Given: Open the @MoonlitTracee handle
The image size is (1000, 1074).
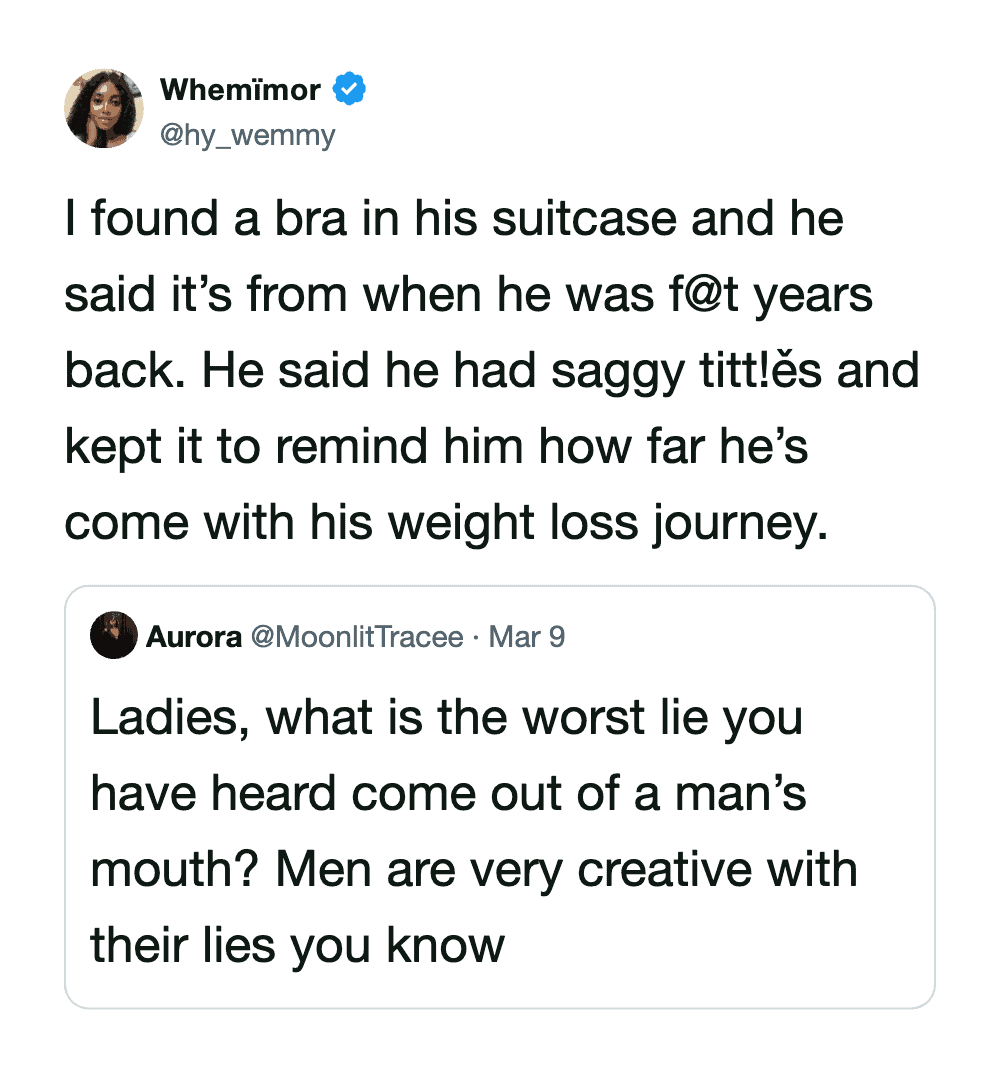Looking at the screenshot, I should (x=356, y=636).
